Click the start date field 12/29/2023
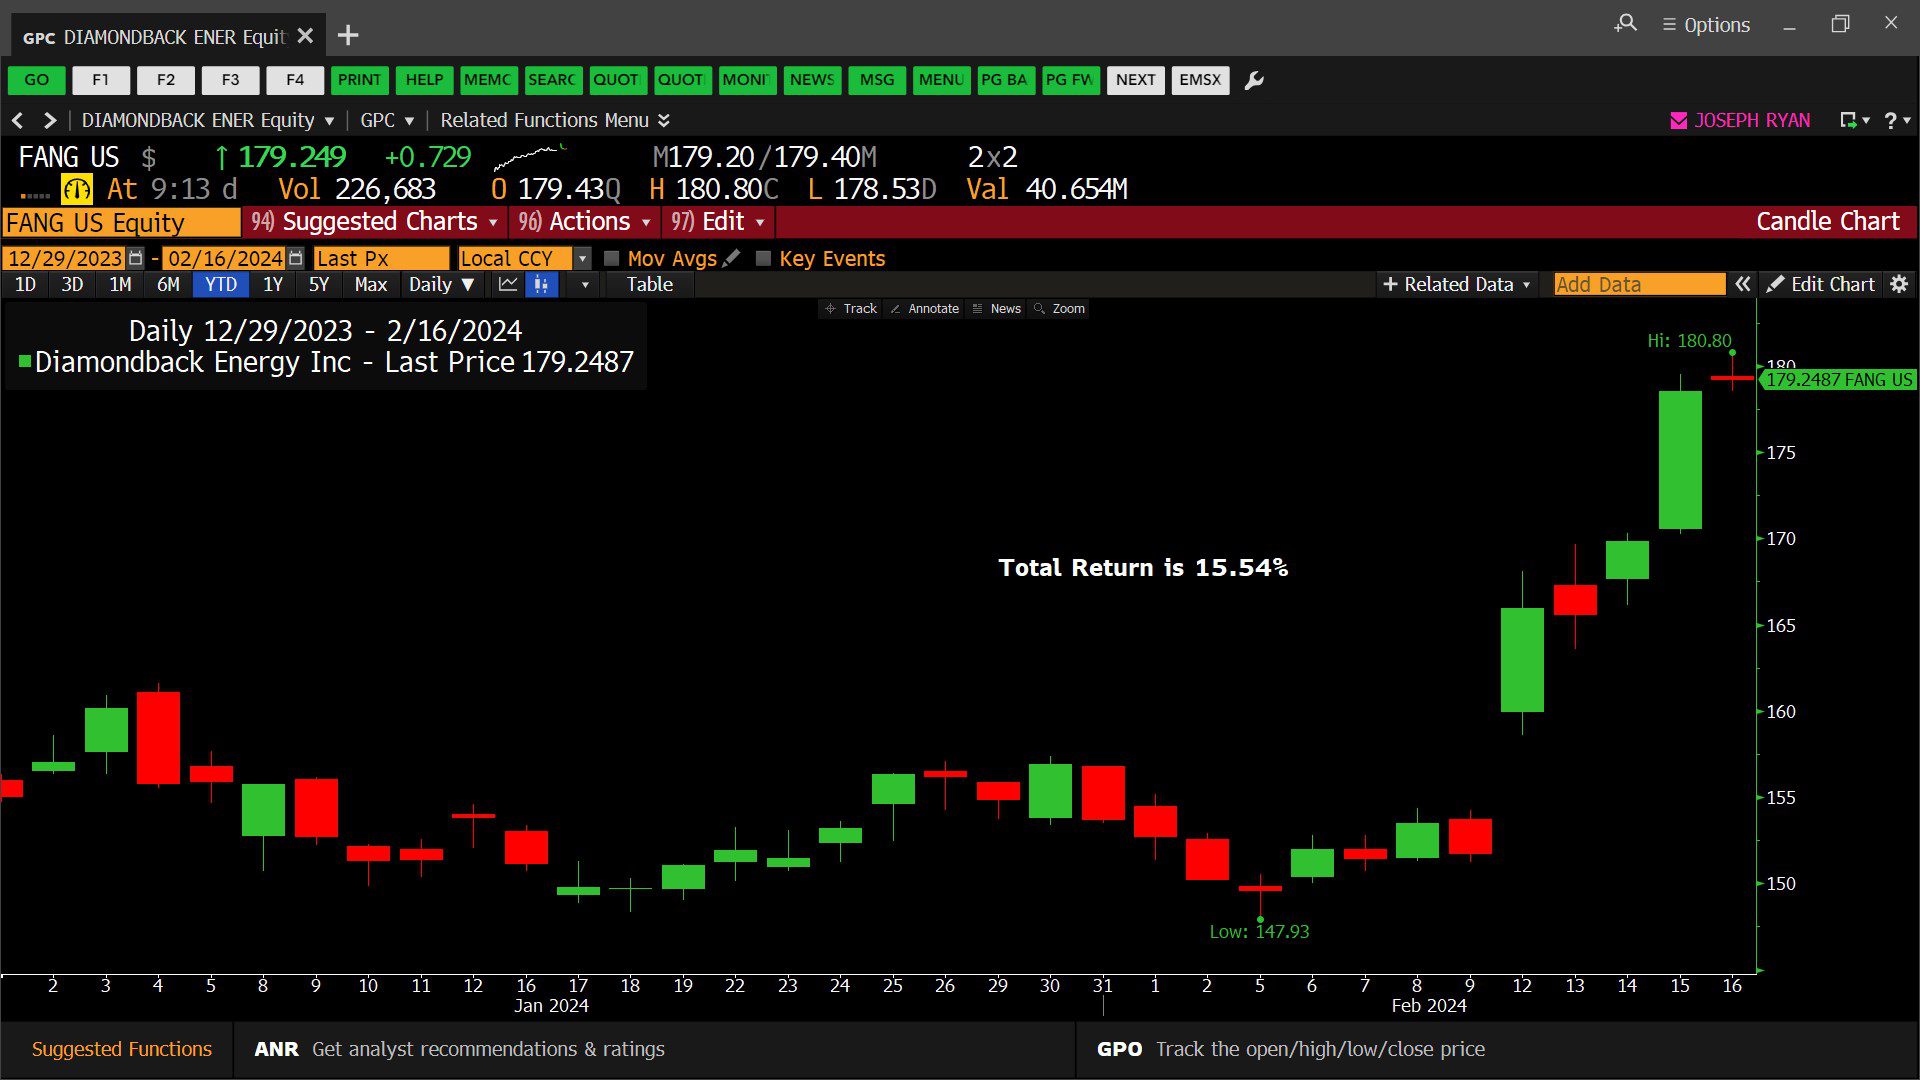The width and height of the screenshot is (1920, 1080). pos(65,258)
